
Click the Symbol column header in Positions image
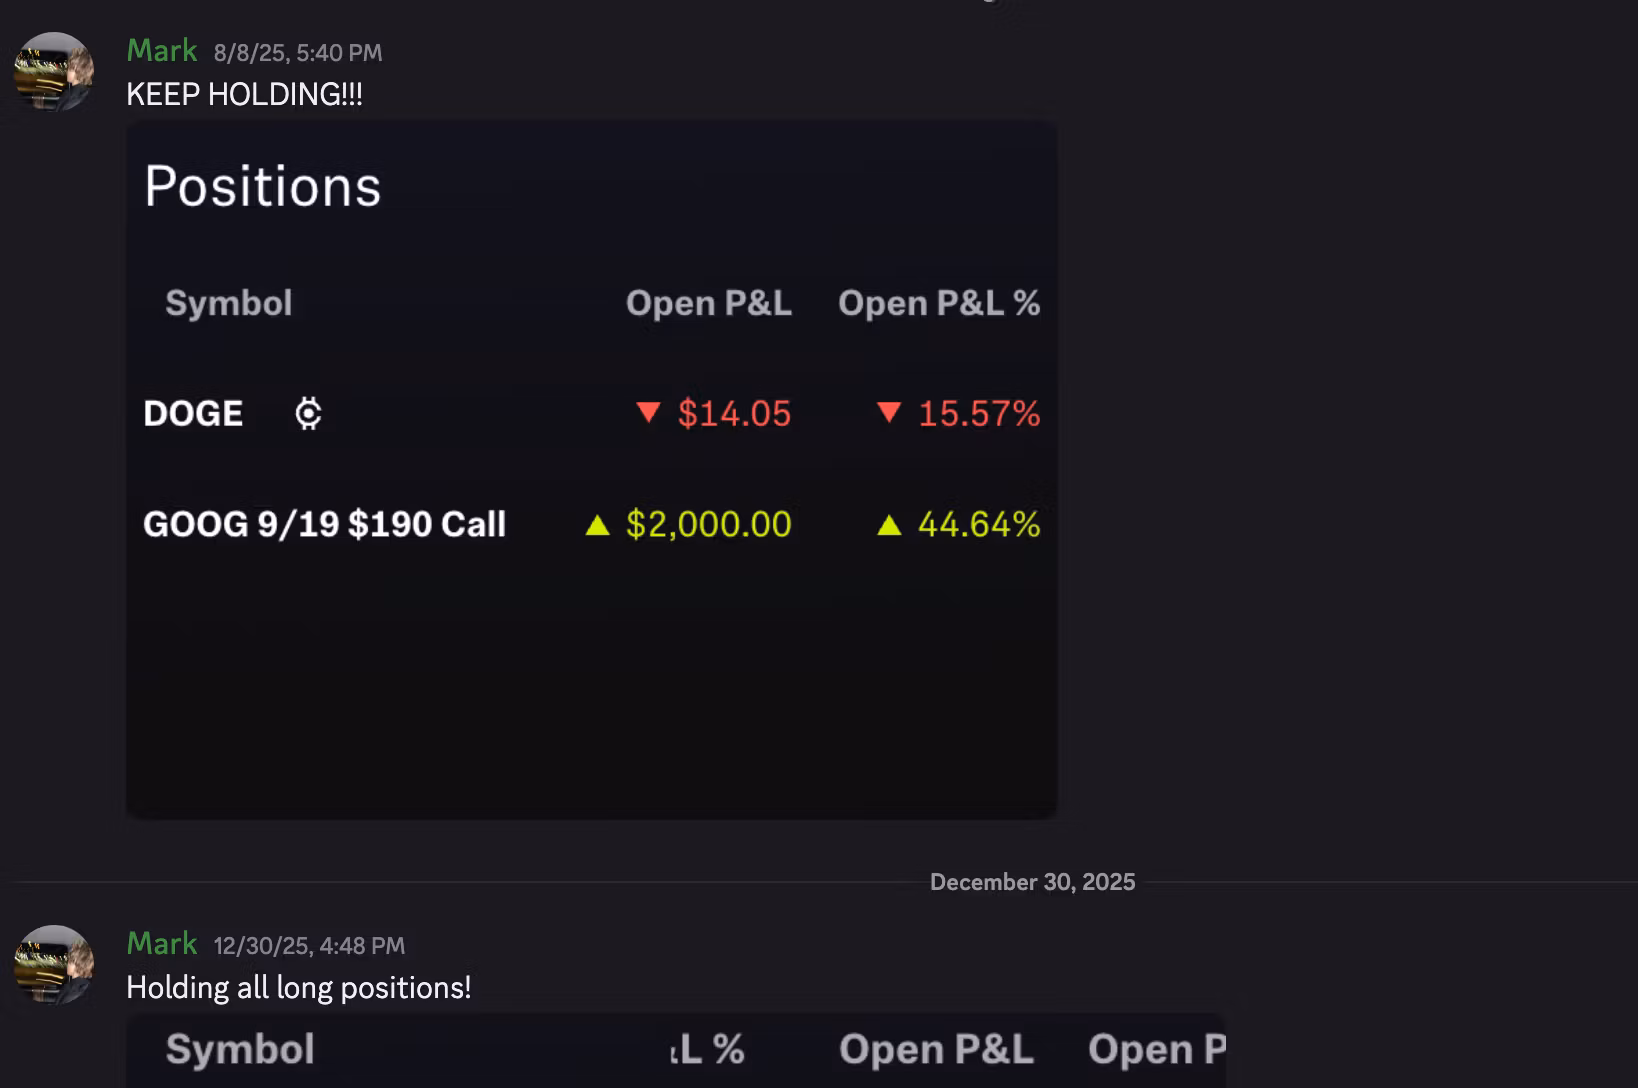coord(228,303)
